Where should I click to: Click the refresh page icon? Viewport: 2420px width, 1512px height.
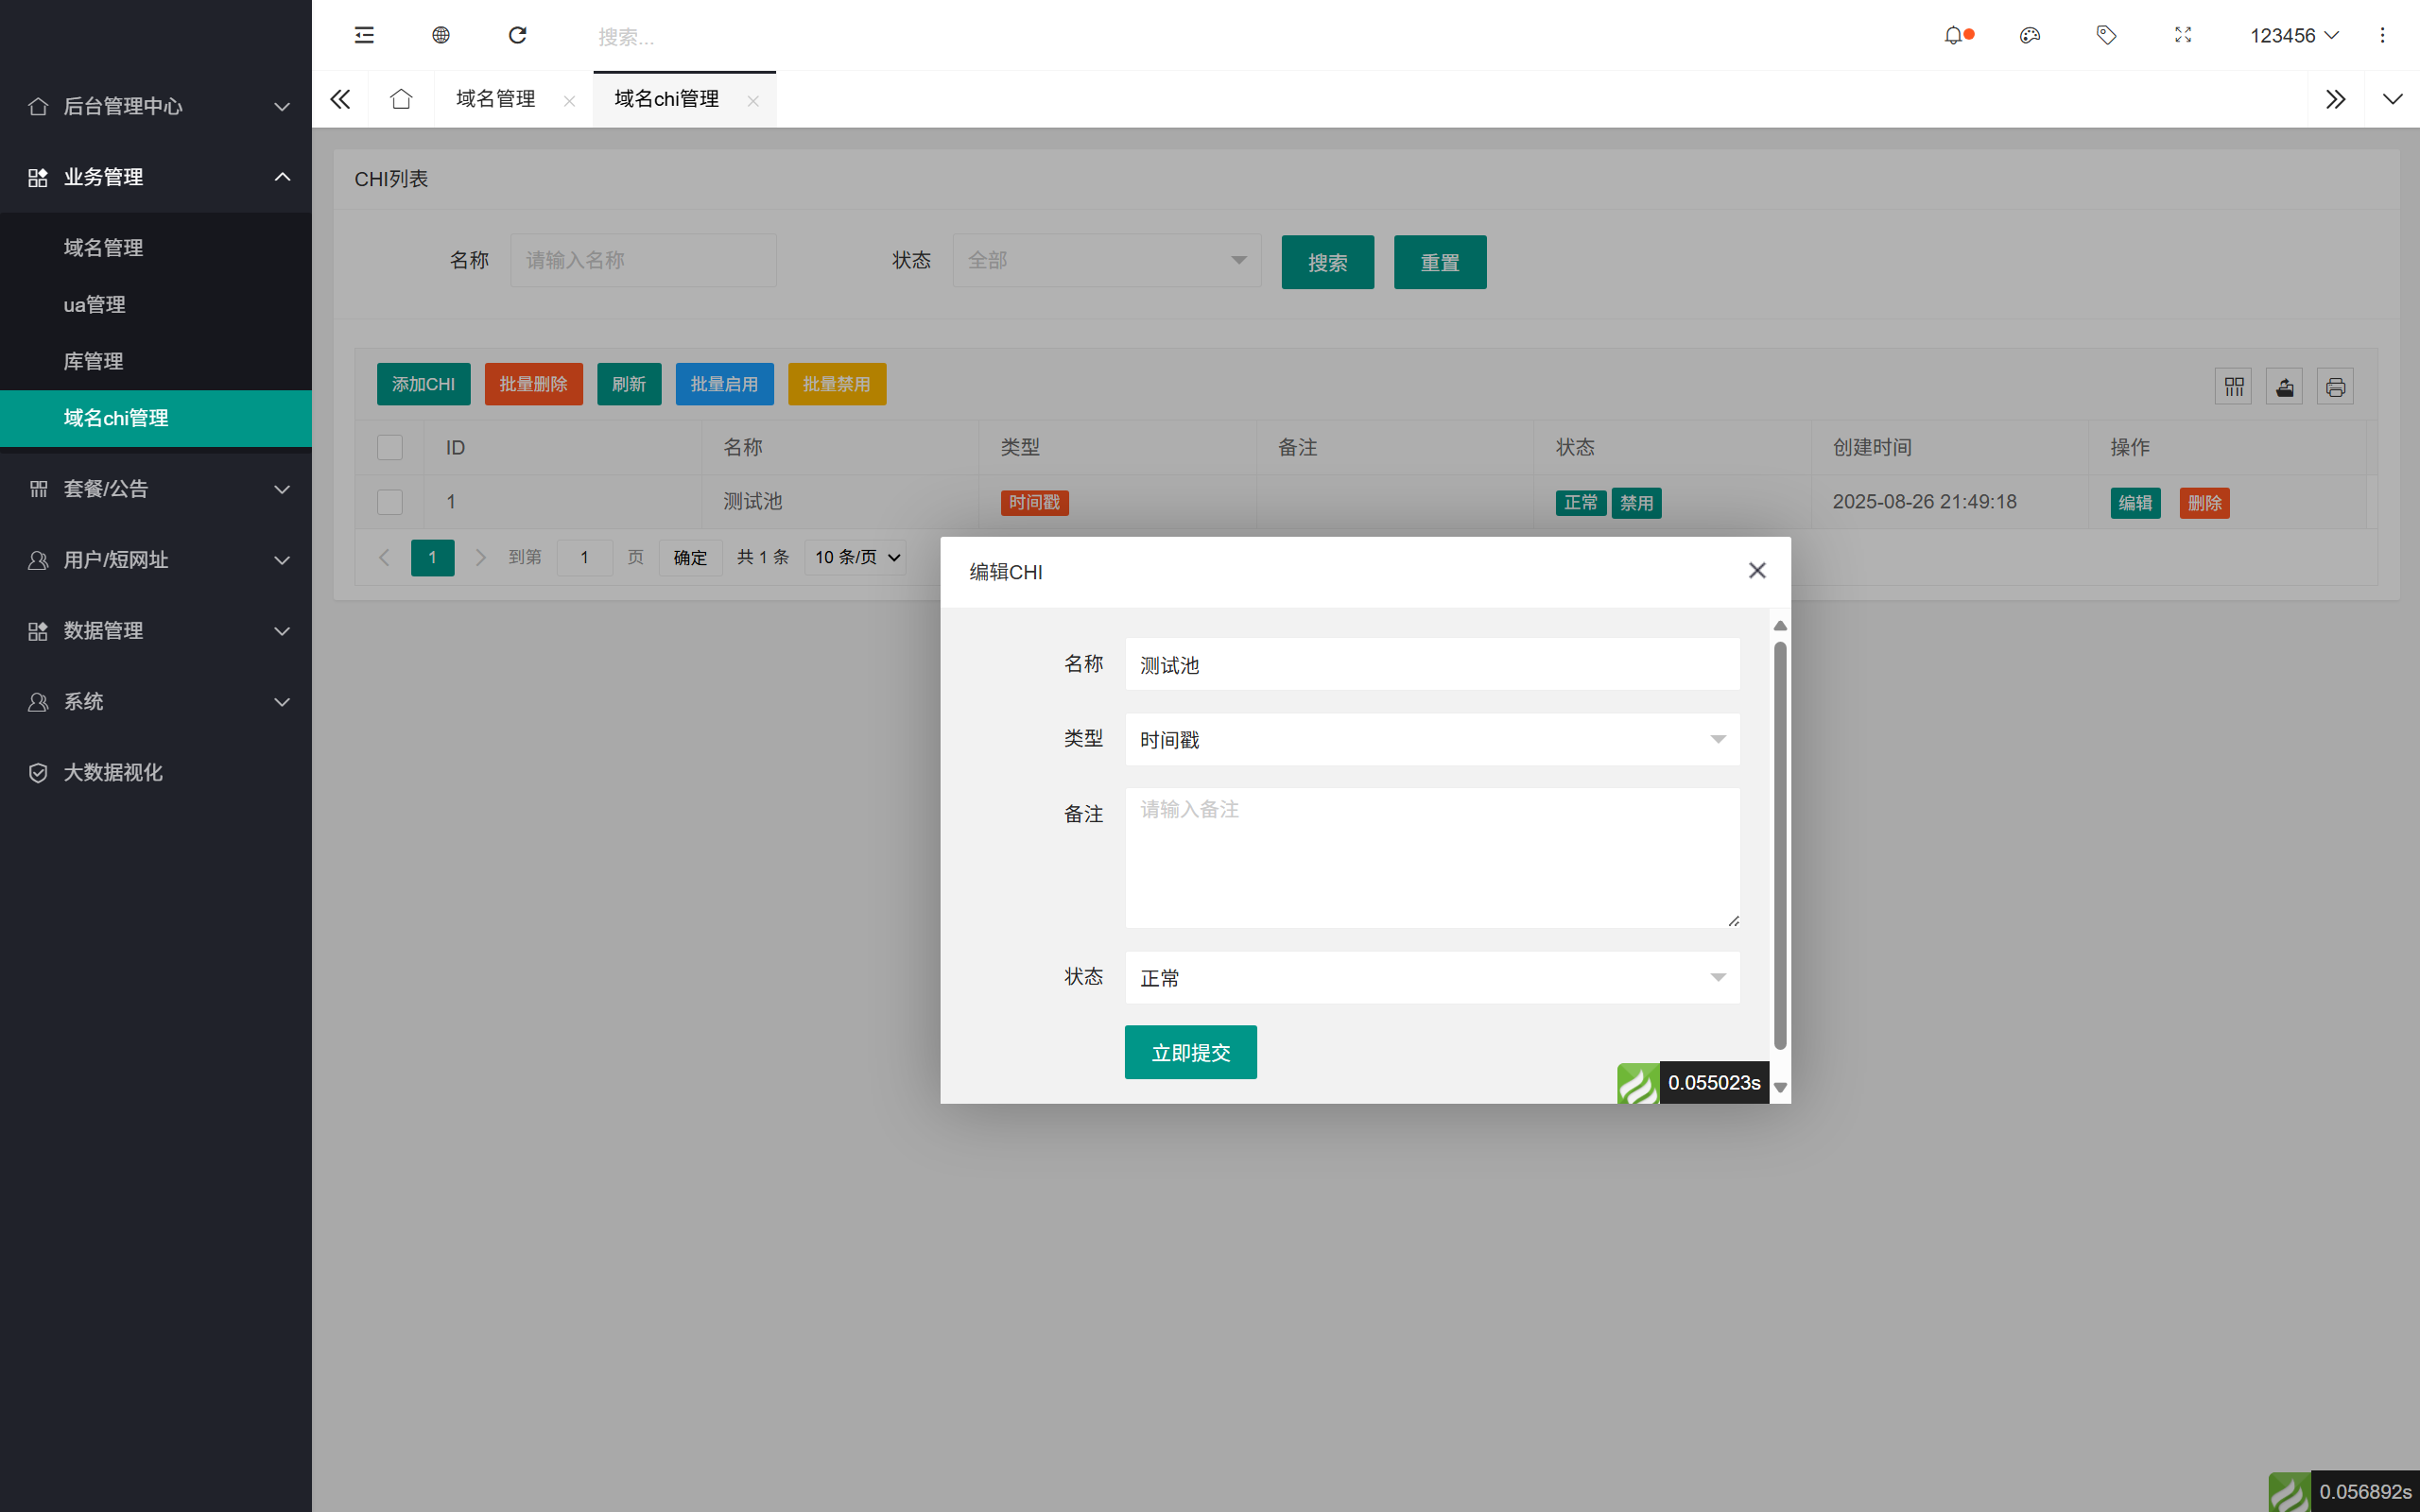pos(518,35)
